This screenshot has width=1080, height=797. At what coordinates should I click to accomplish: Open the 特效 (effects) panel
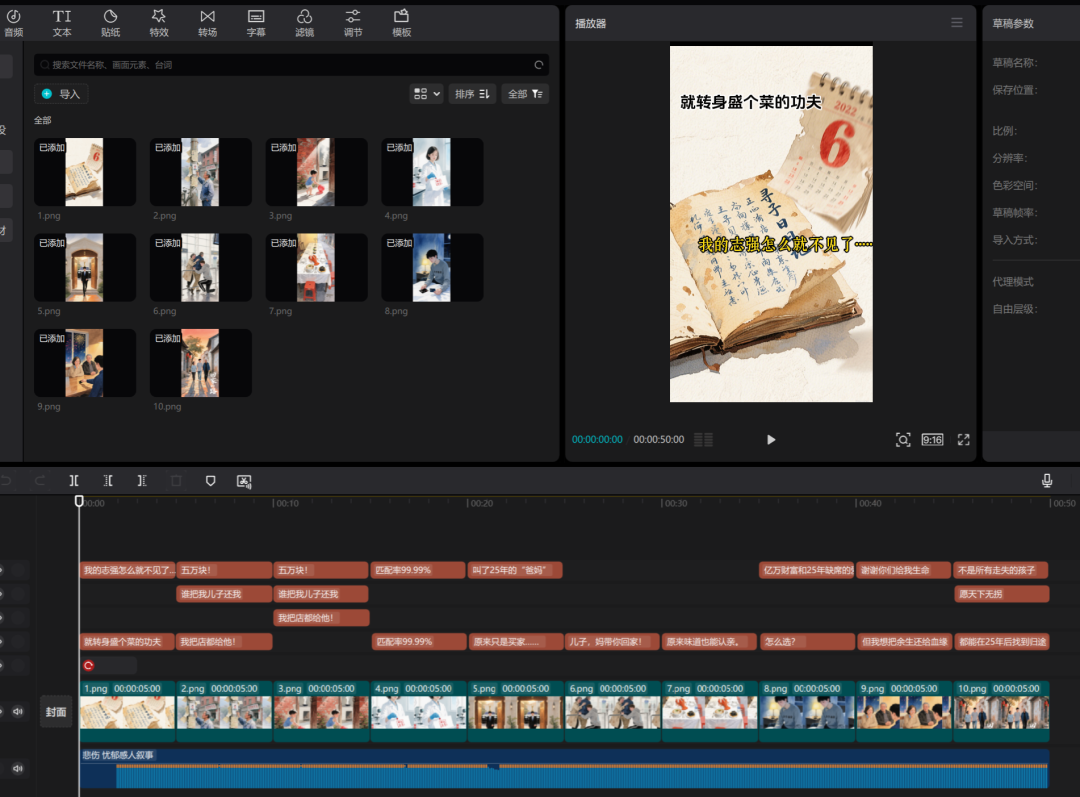click(x=159, y=22)
